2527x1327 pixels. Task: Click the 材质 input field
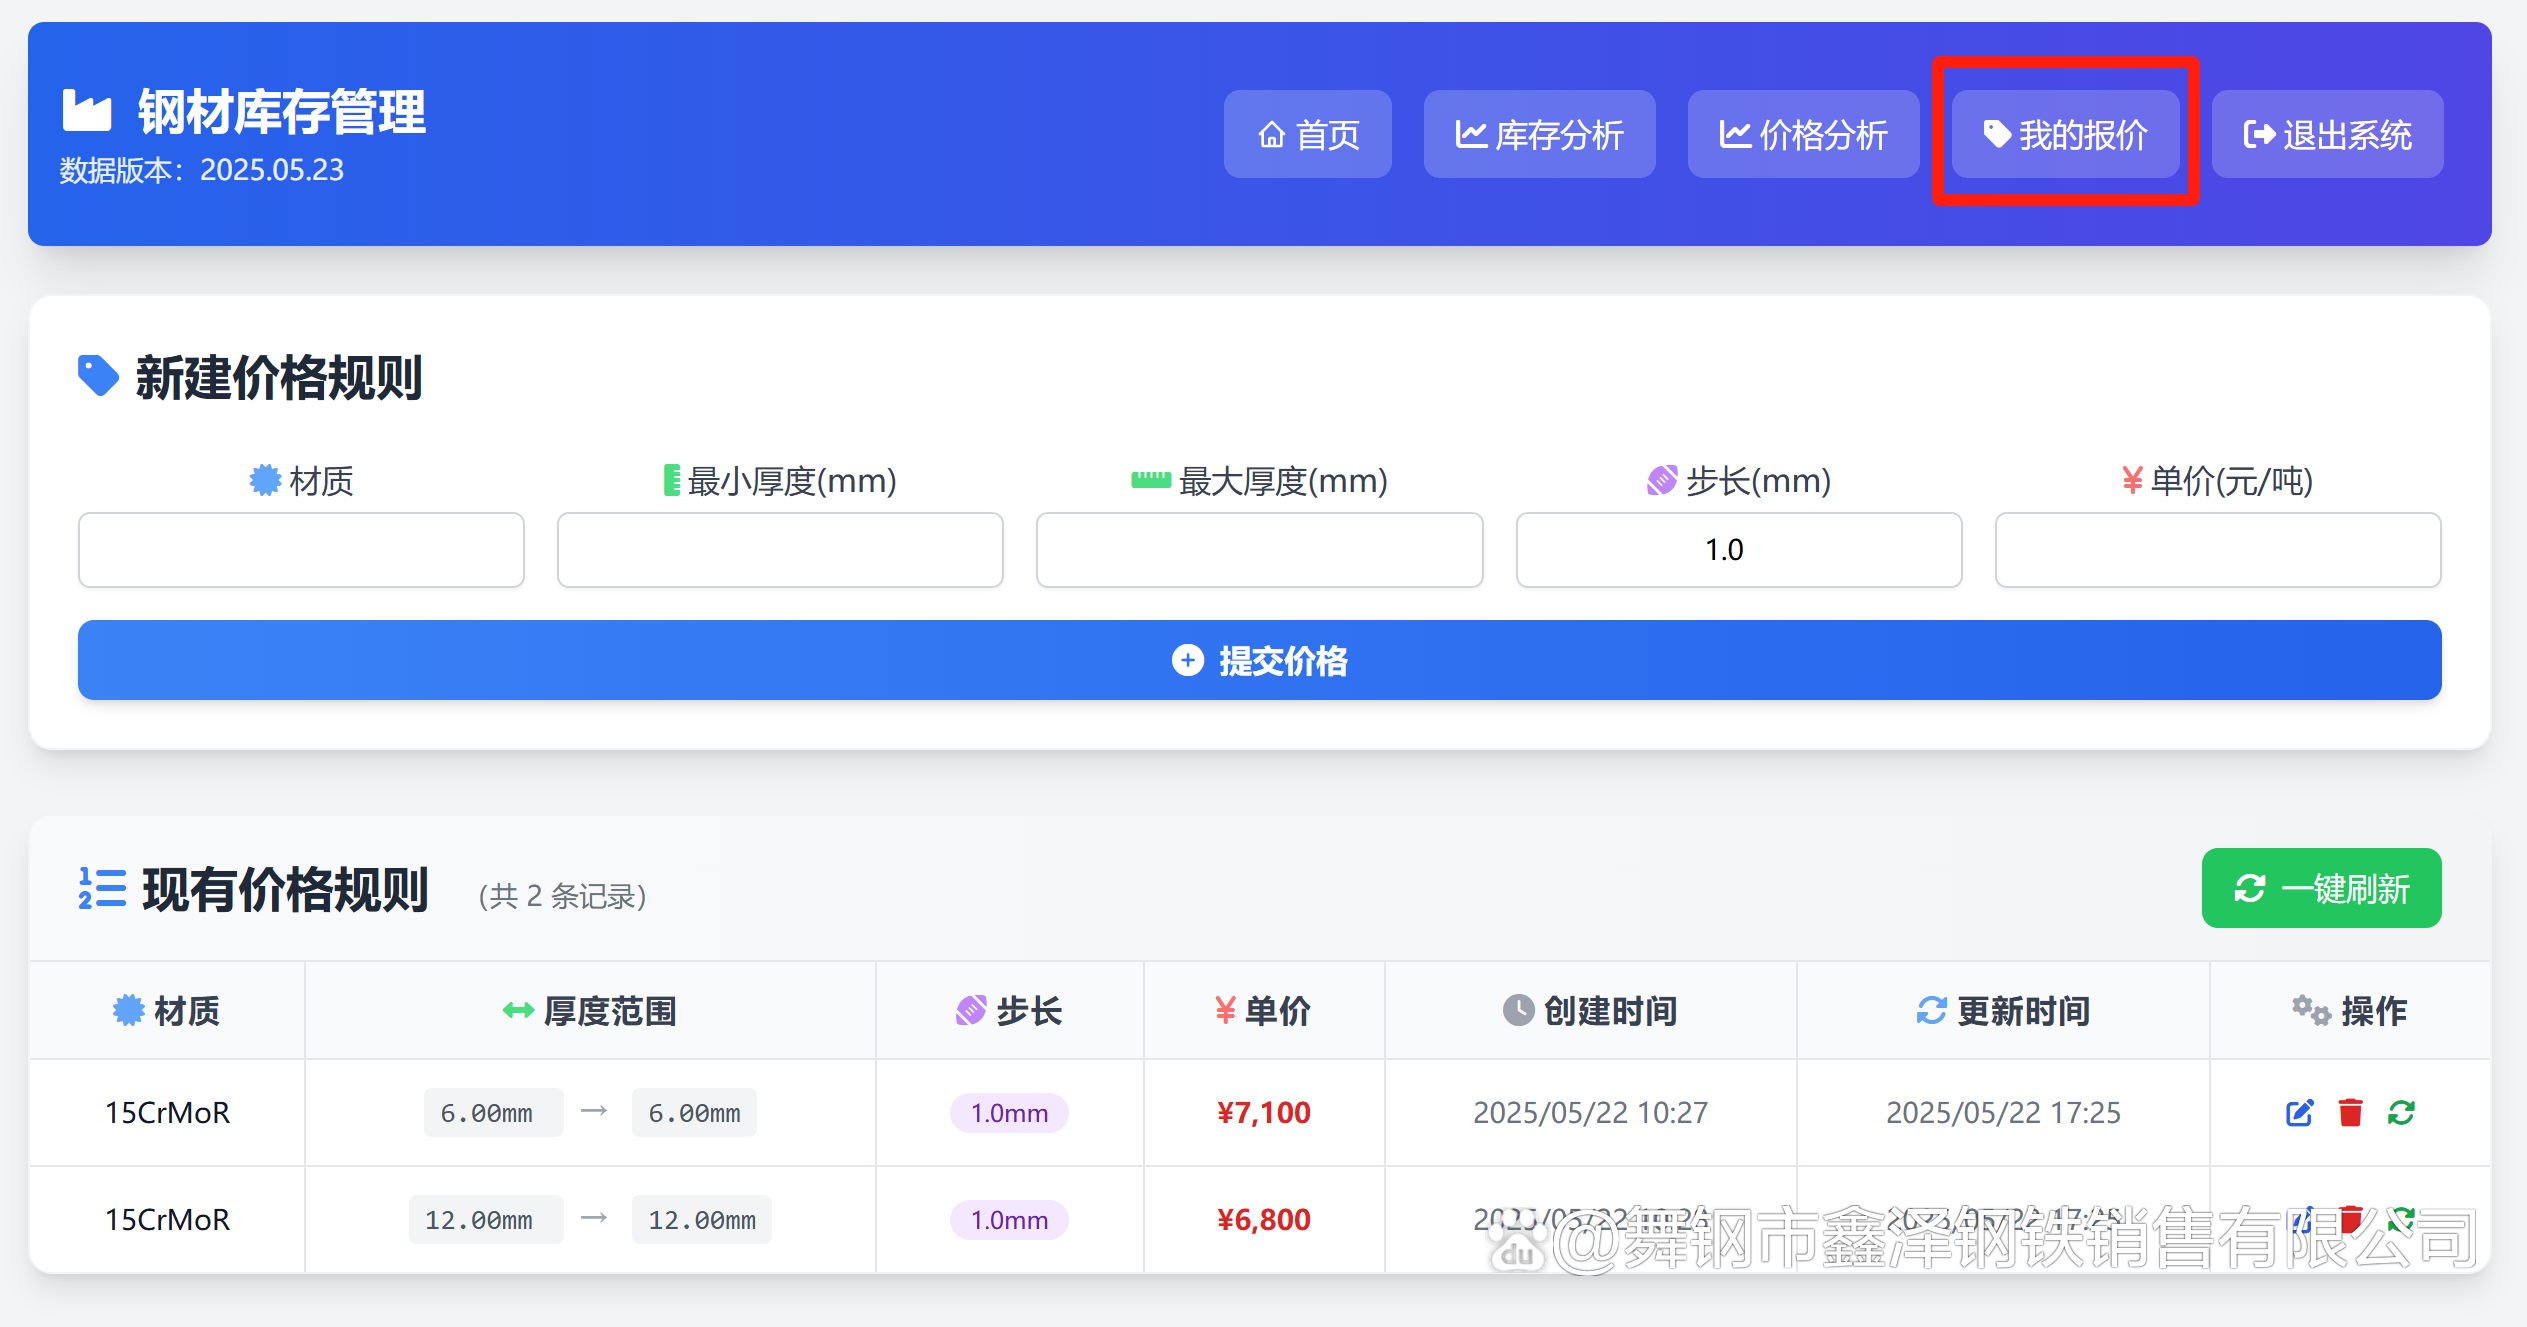pos(301,549)
